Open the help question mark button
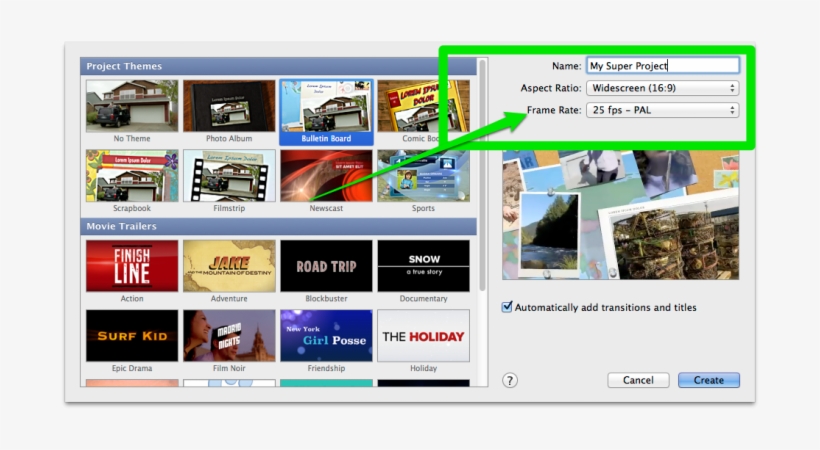 click(510, 380)
